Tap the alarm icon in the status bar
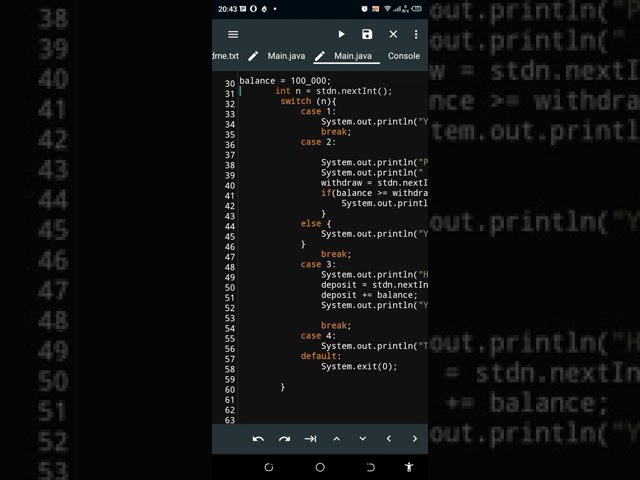This screenshot has width=640, height=480. pyautogui.click(x=364, y=9)
